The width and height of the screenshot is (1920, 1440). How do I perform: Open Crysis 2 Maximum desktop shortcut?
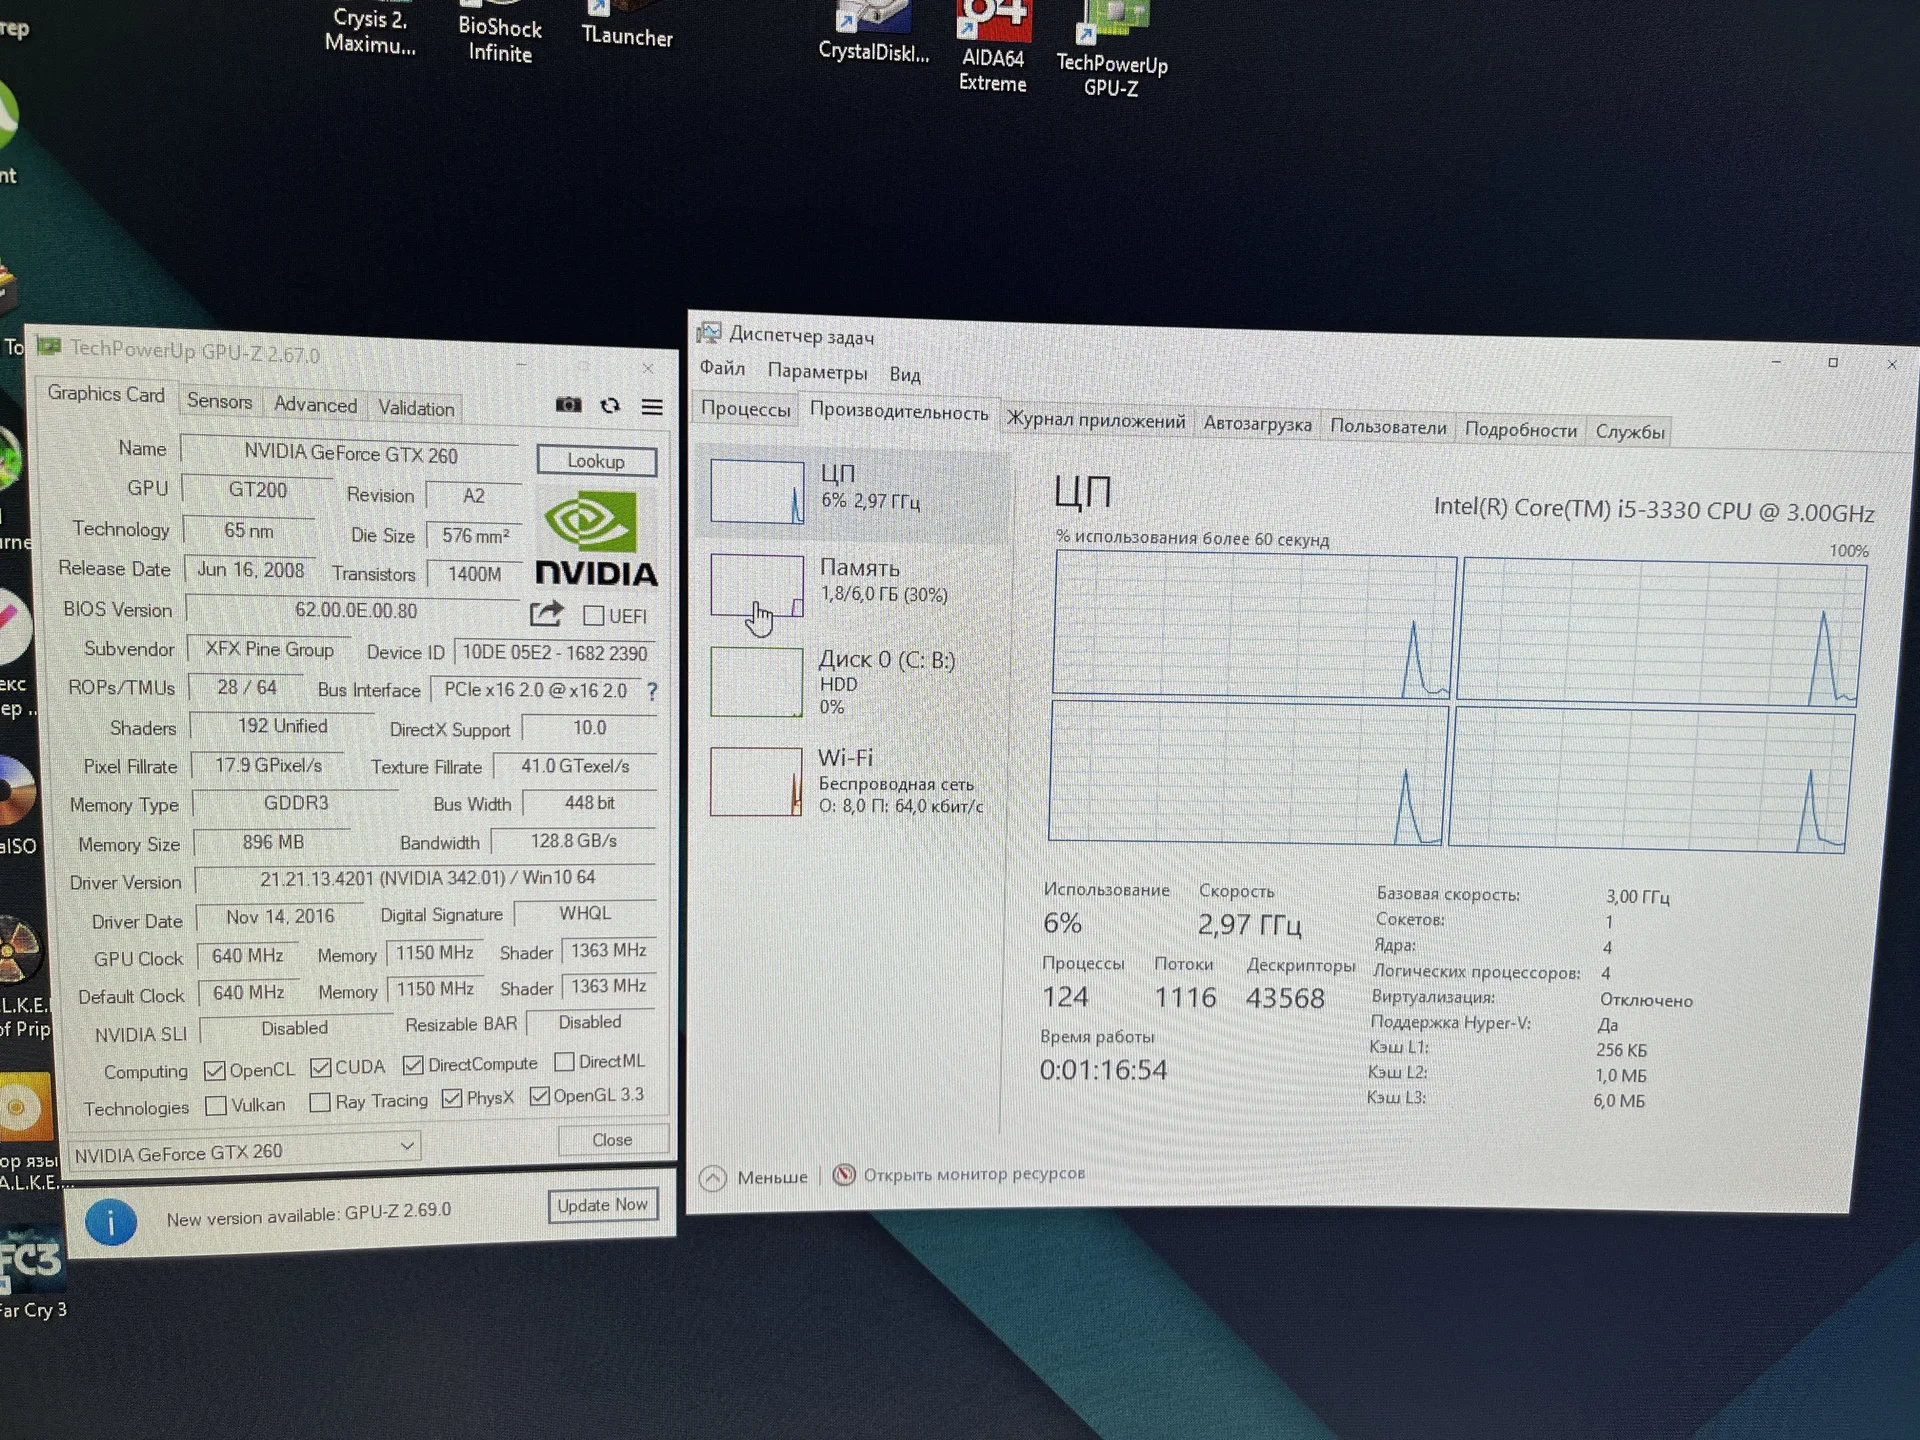(371, 28)
